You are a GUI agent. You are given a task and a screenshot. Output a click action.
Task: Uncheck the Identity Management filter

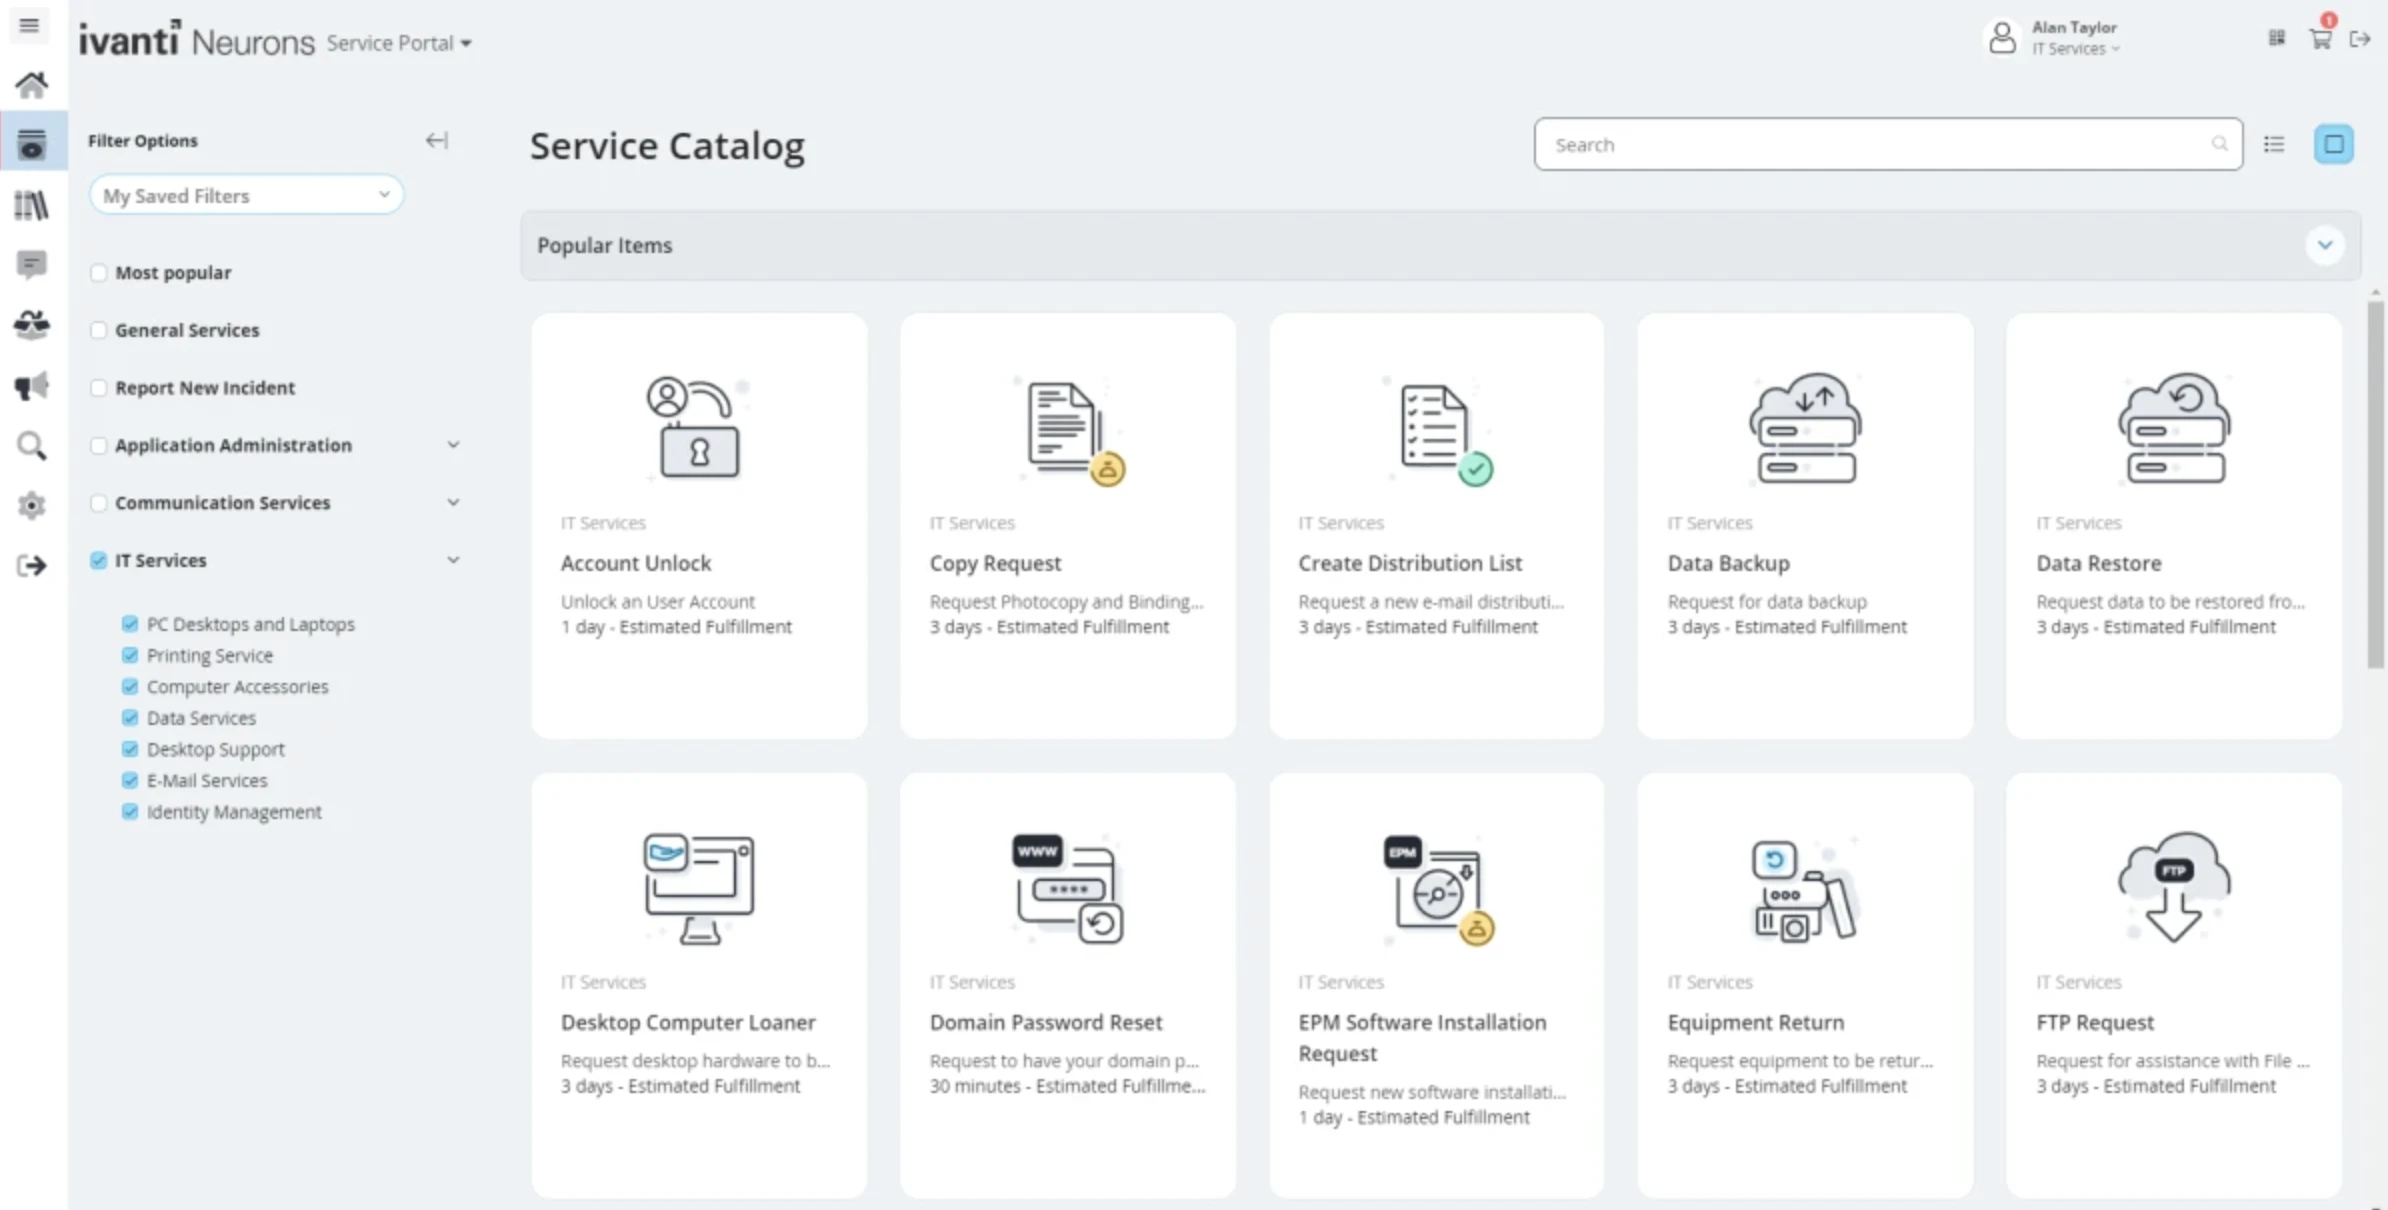(130, 812)
